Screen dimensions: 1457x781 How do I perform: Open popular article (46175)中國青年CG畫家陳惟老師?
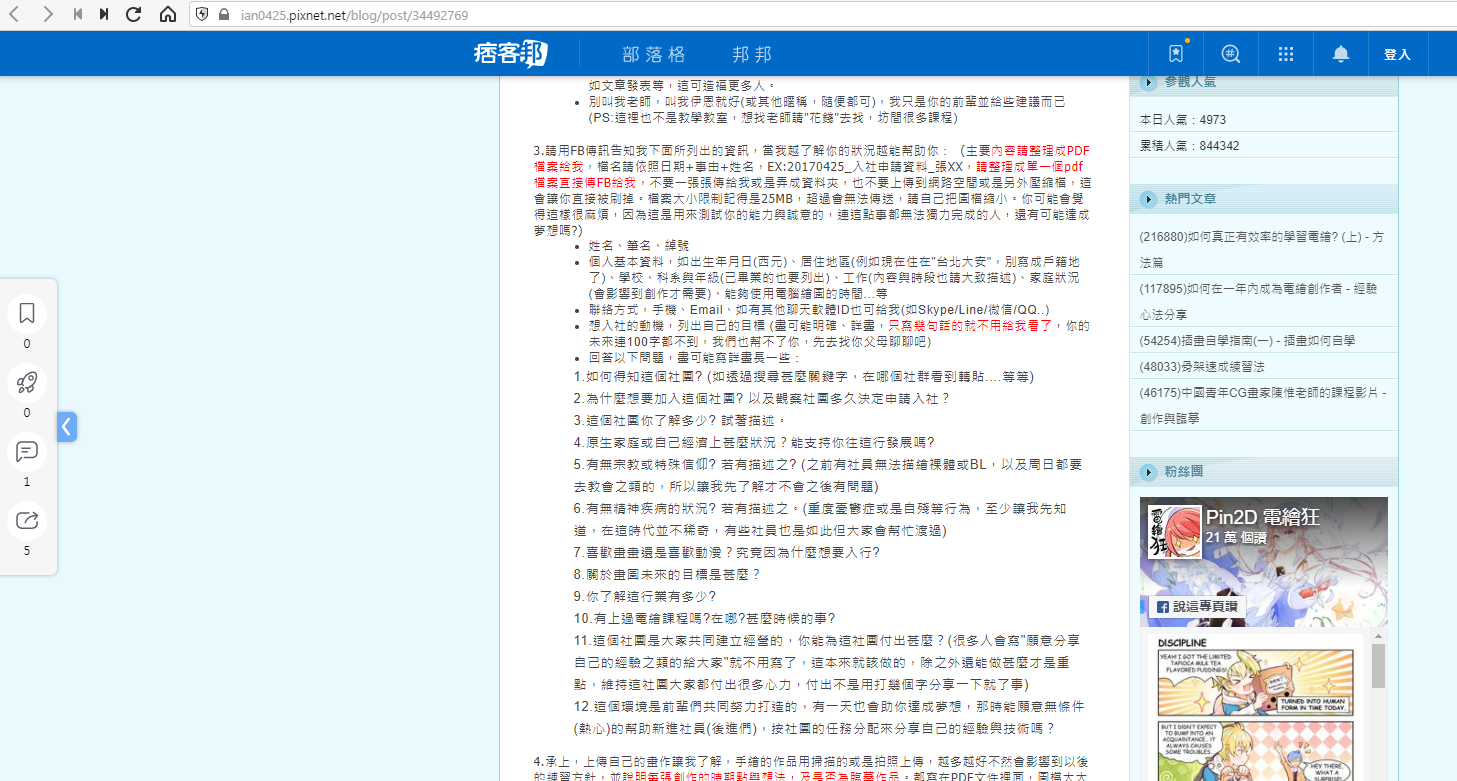[x=1263, y=406]
